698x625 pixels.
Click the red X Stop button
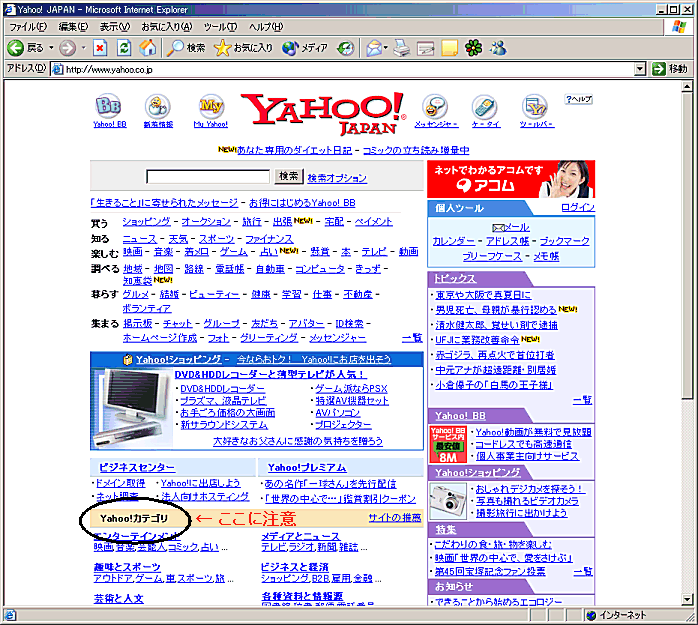[100, 48]
